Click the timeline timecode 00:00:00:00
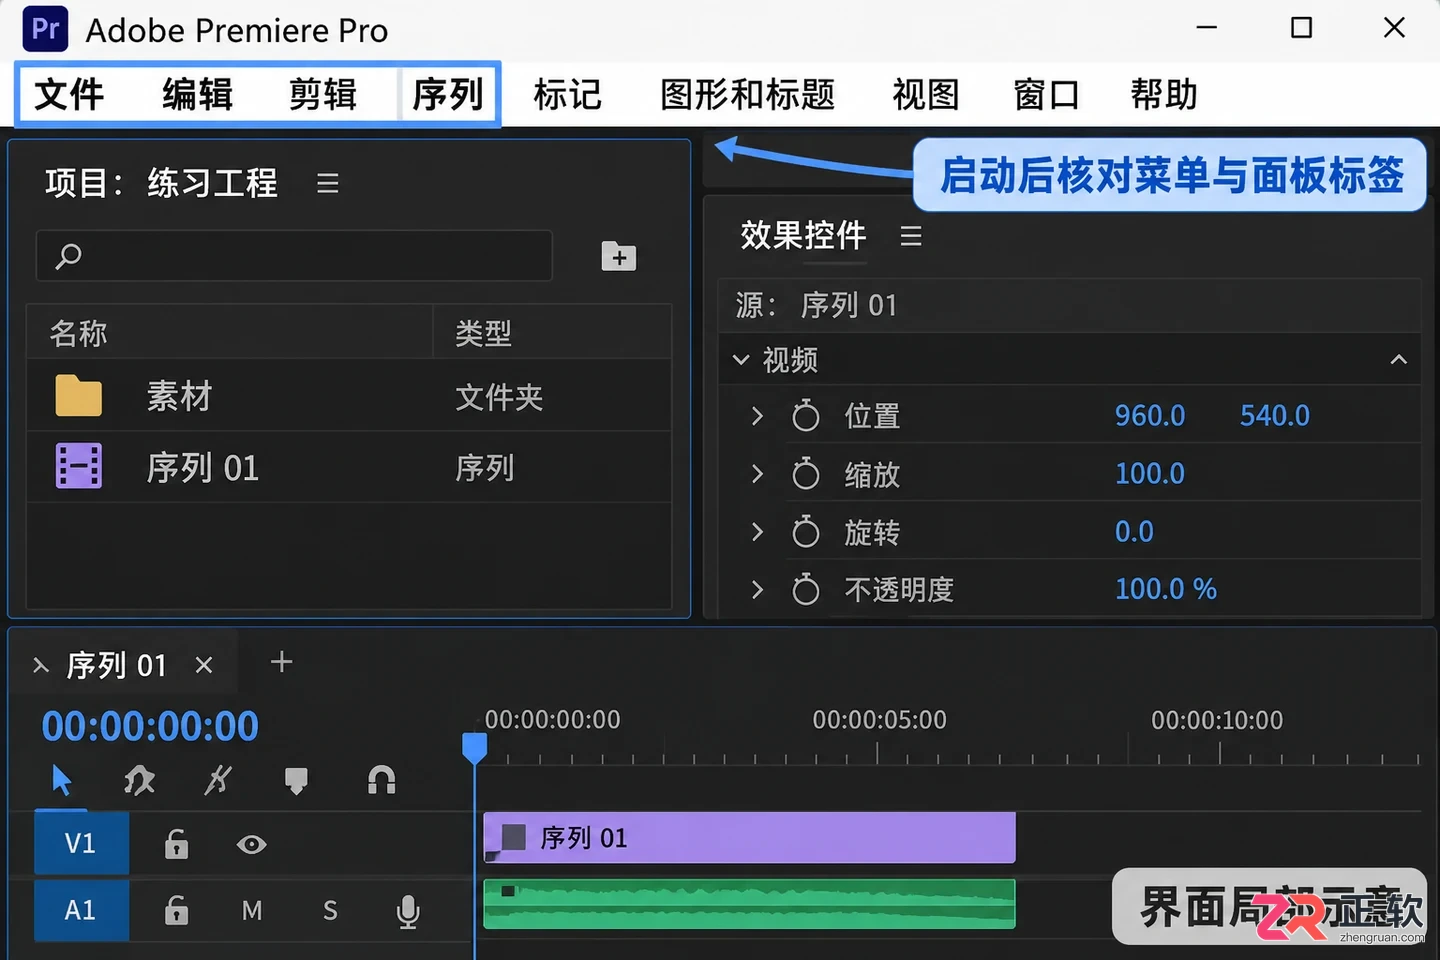The width and height of the screenshot is (1440, 960). [150, 726]
